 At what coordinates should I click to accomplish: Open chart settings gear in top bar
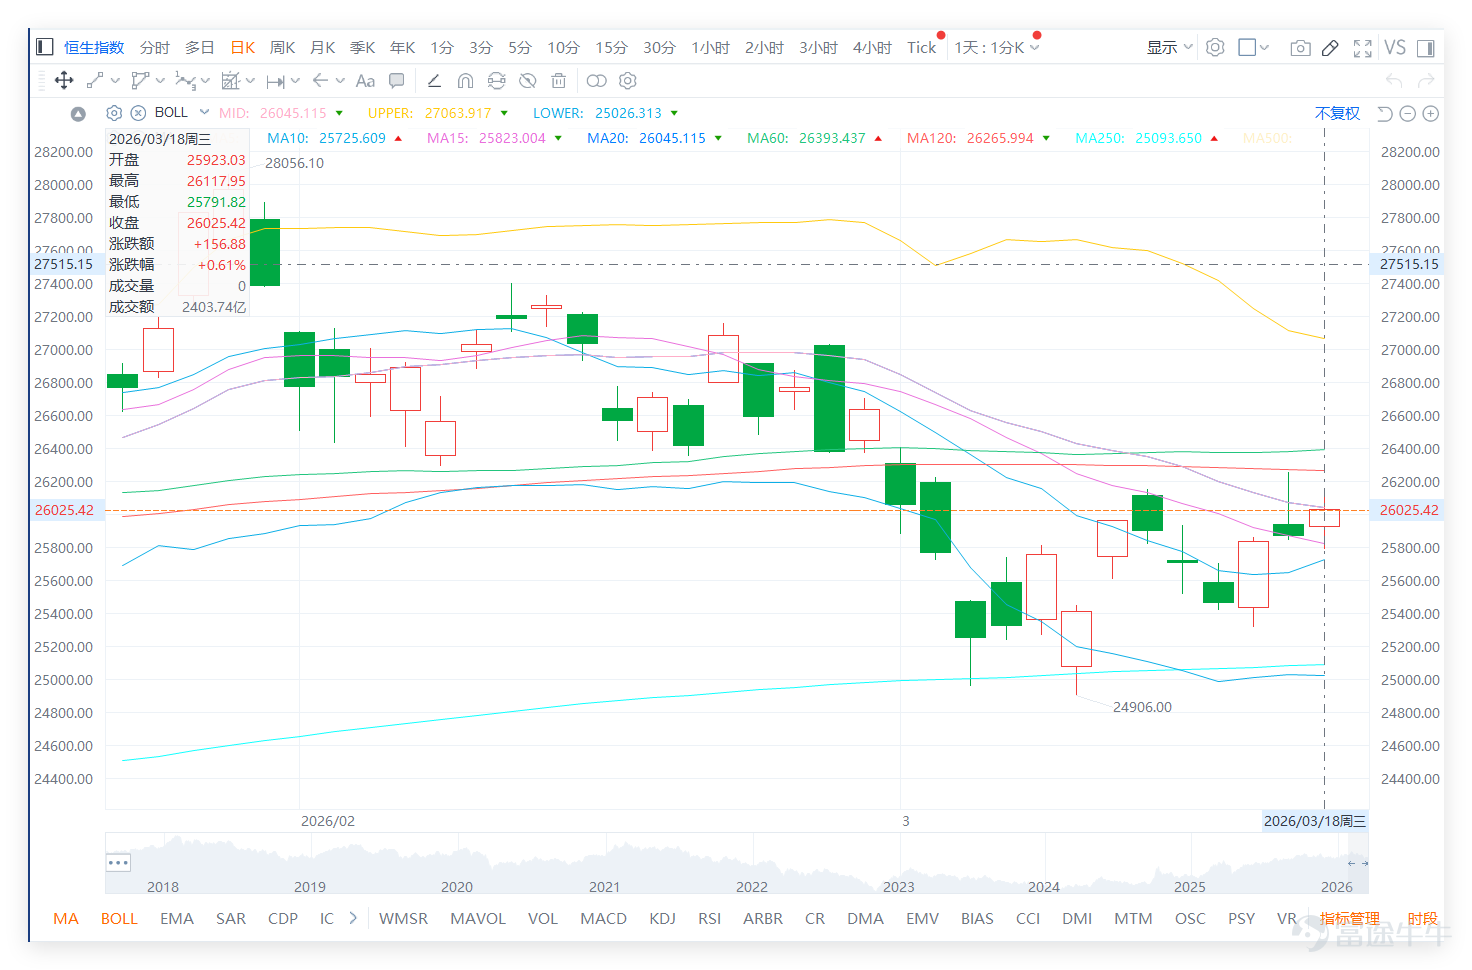[1215, 47]
